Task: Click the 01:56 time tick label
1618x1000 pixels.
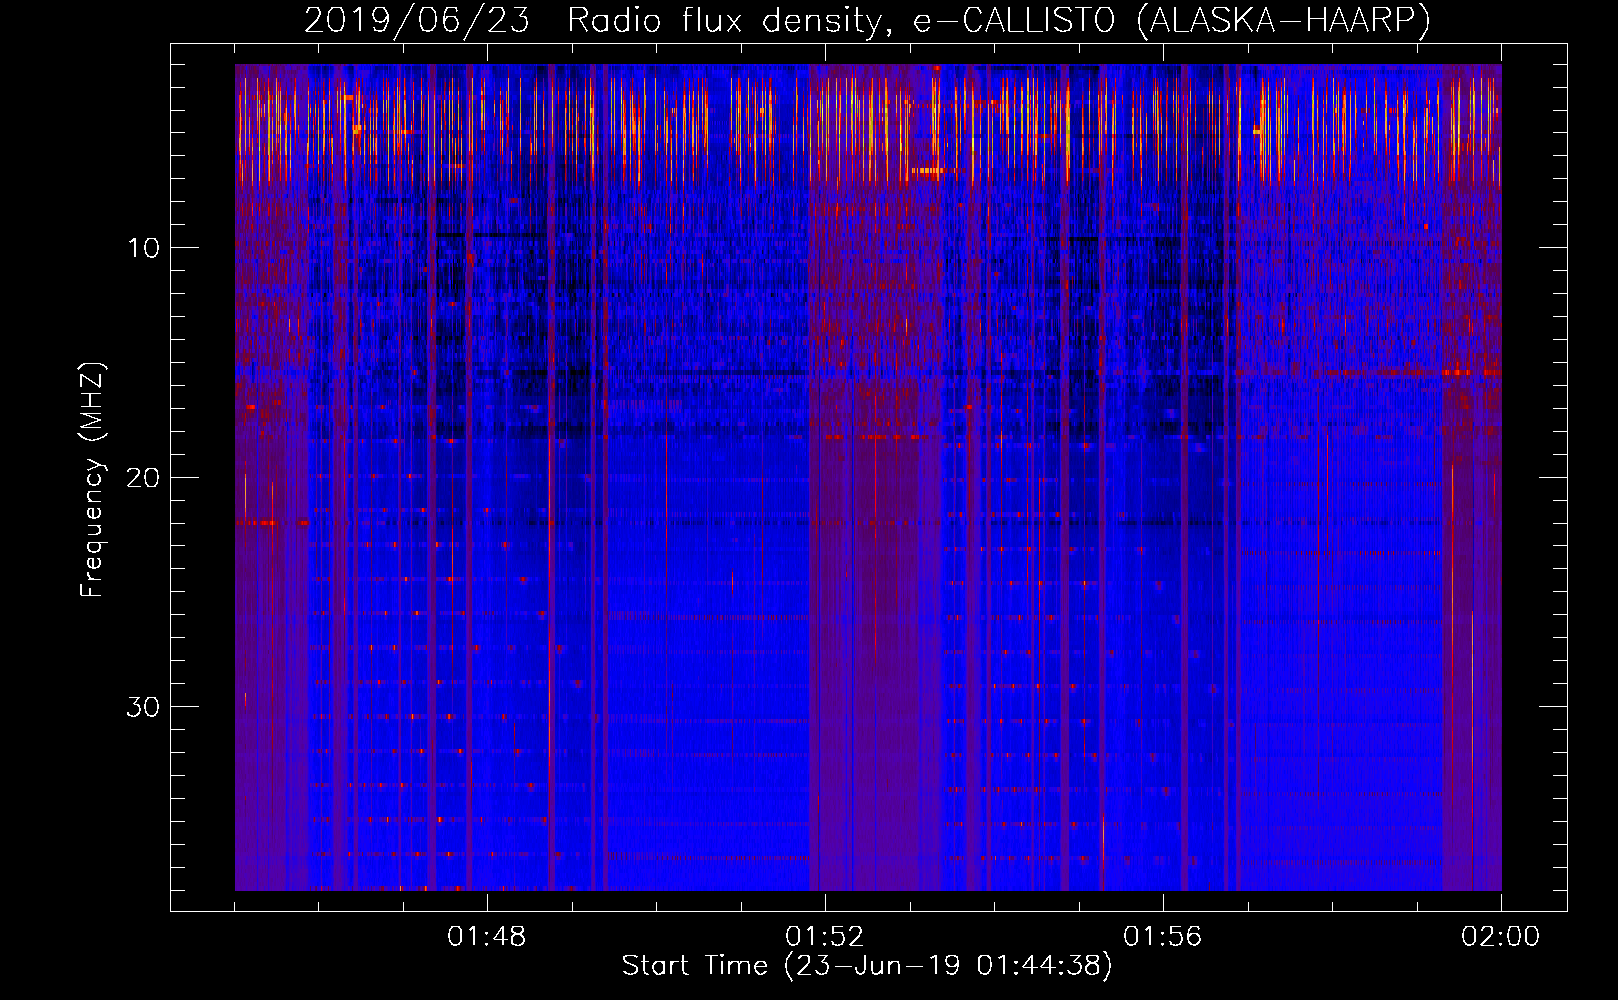Action: [x=1163, y=937]
